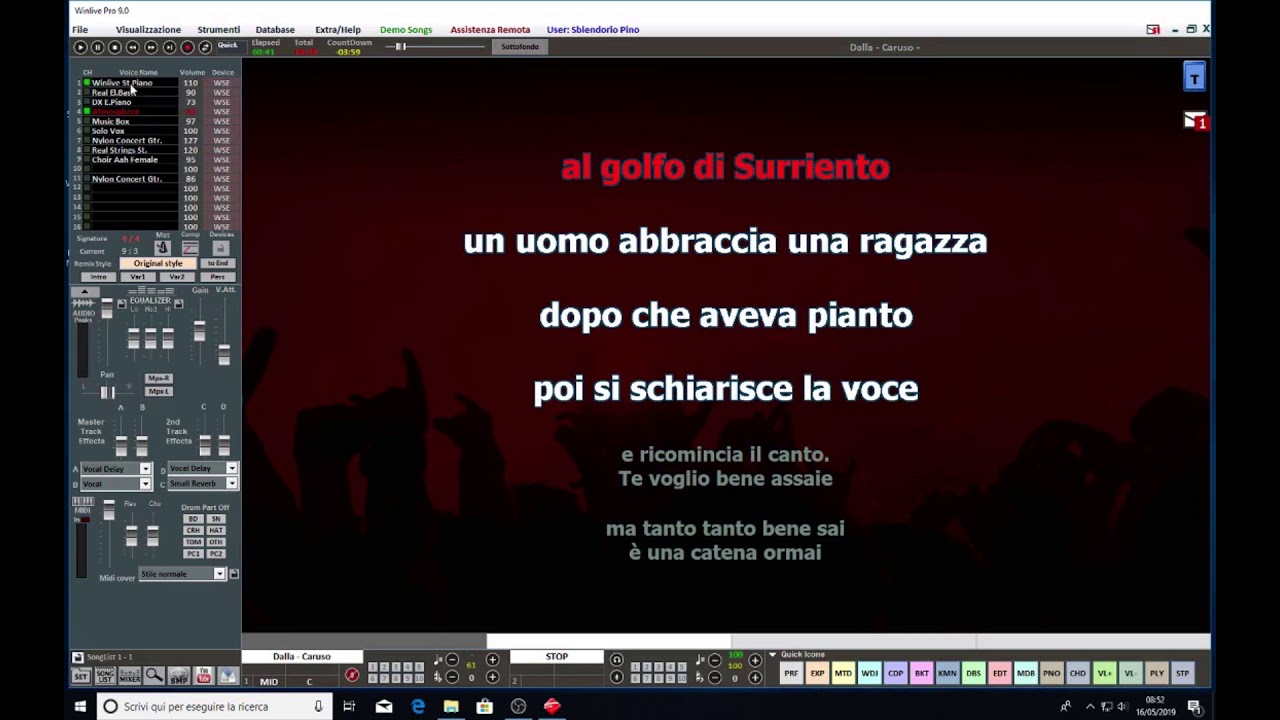Start playback with the Play transport button
Screen dimensions: 1280x720
[80, 47]
